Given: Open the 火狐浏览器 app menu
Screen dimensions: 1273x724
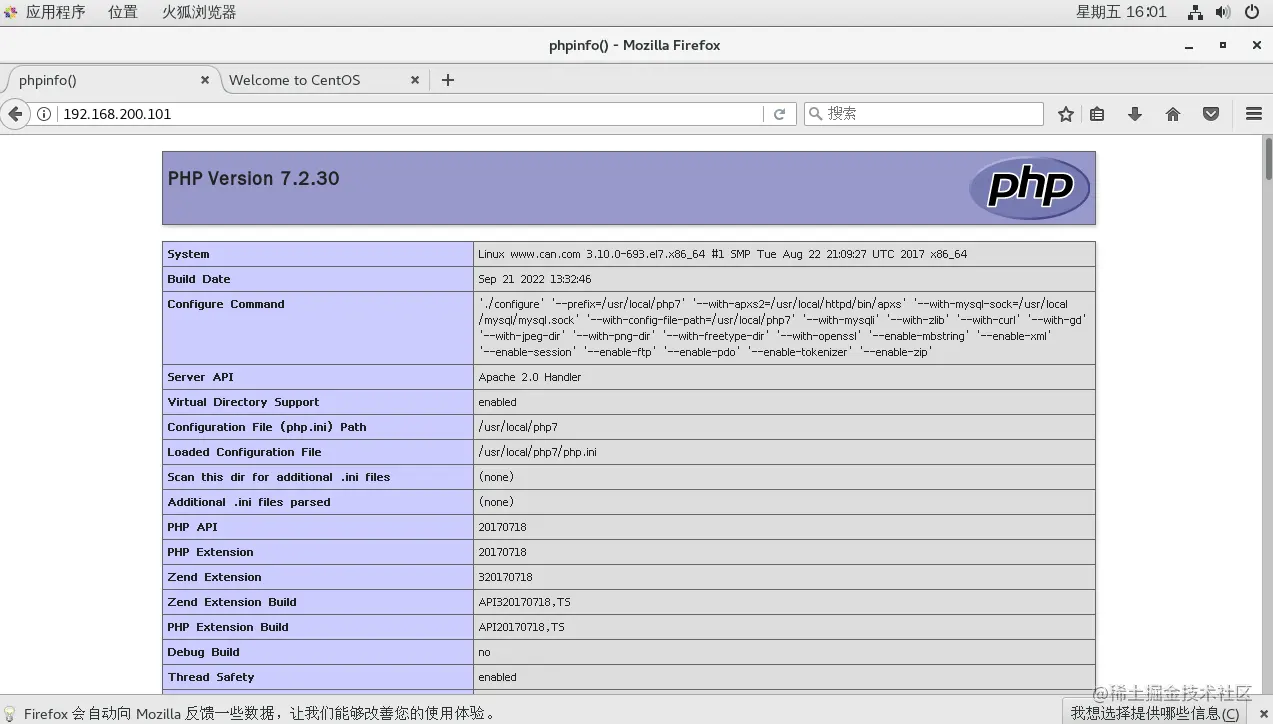Looking at the screenshot, I should [199, 12].
